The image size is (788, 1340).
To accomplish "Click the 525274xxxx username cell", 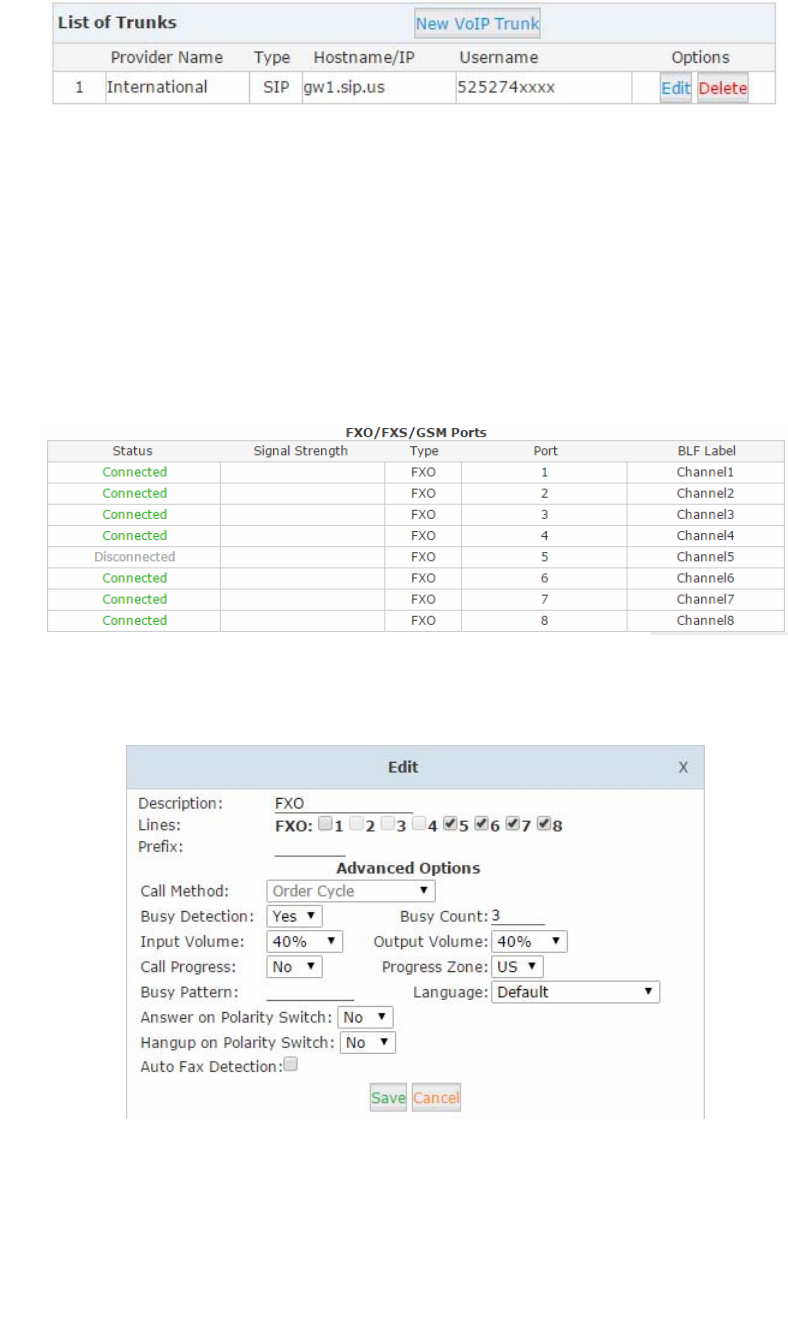I will click(x=543, y=88).
